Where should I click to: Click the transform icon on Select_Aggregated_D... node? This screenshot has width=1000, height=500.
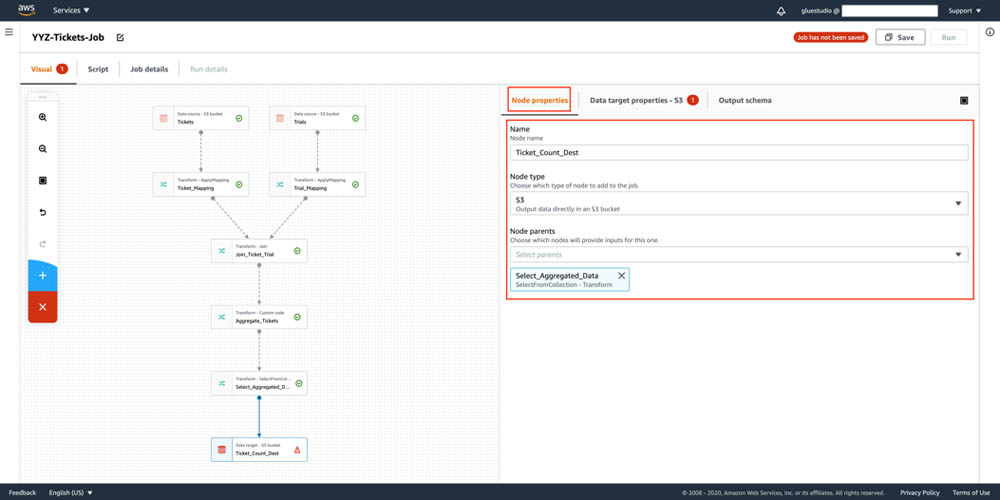(222, 383)
